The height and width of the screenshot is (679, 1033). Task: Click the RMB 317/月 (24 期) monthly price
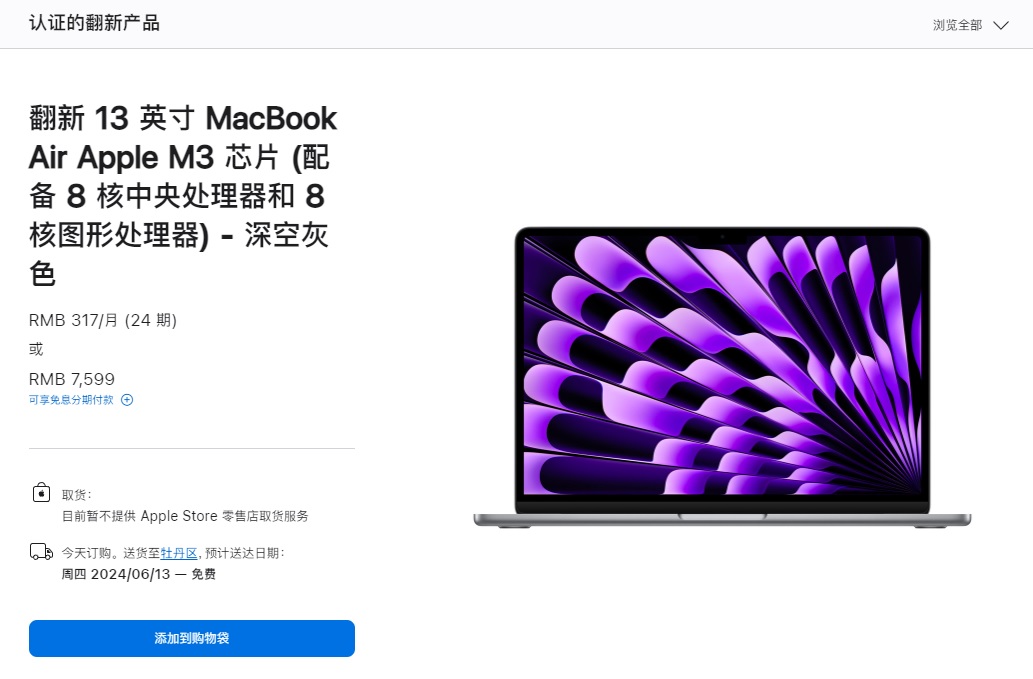[103, 320]
